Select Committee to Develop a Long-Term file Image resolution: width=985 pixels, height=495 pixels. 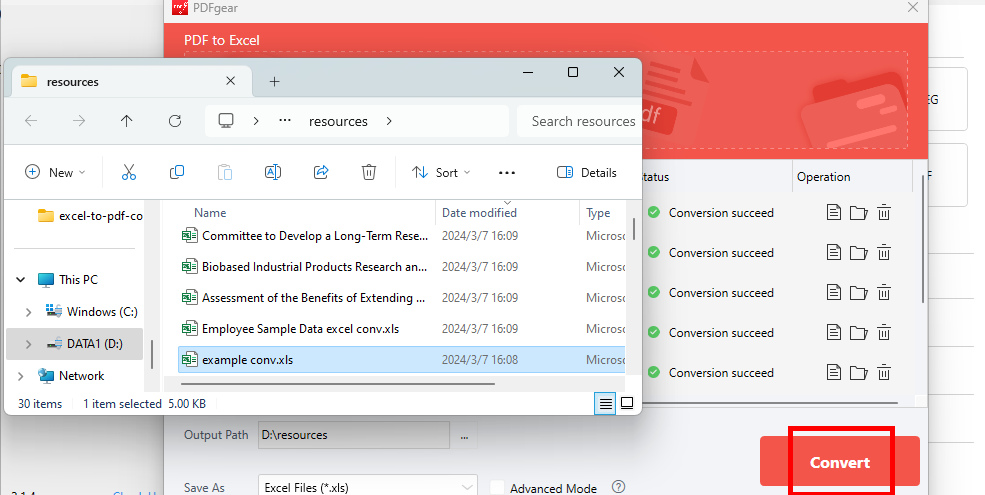click(x=402, y=236)
